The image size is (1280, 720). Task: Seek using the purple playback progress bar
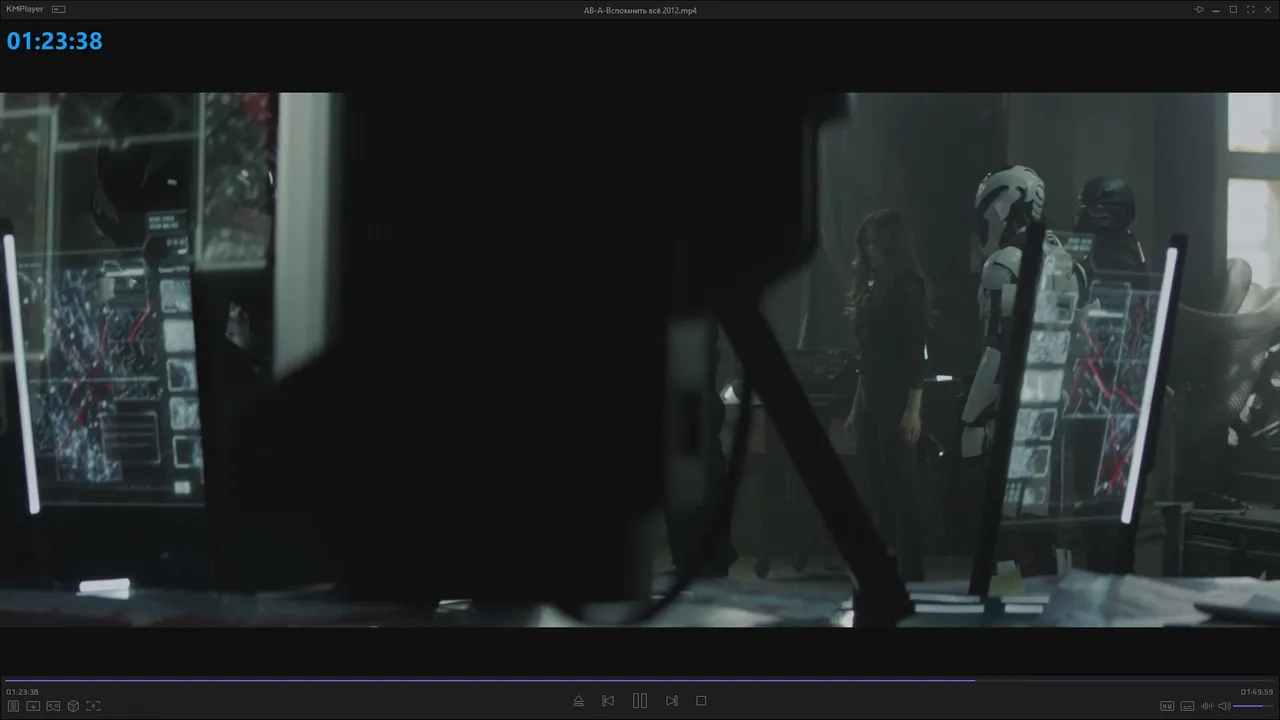pos(640,680)
